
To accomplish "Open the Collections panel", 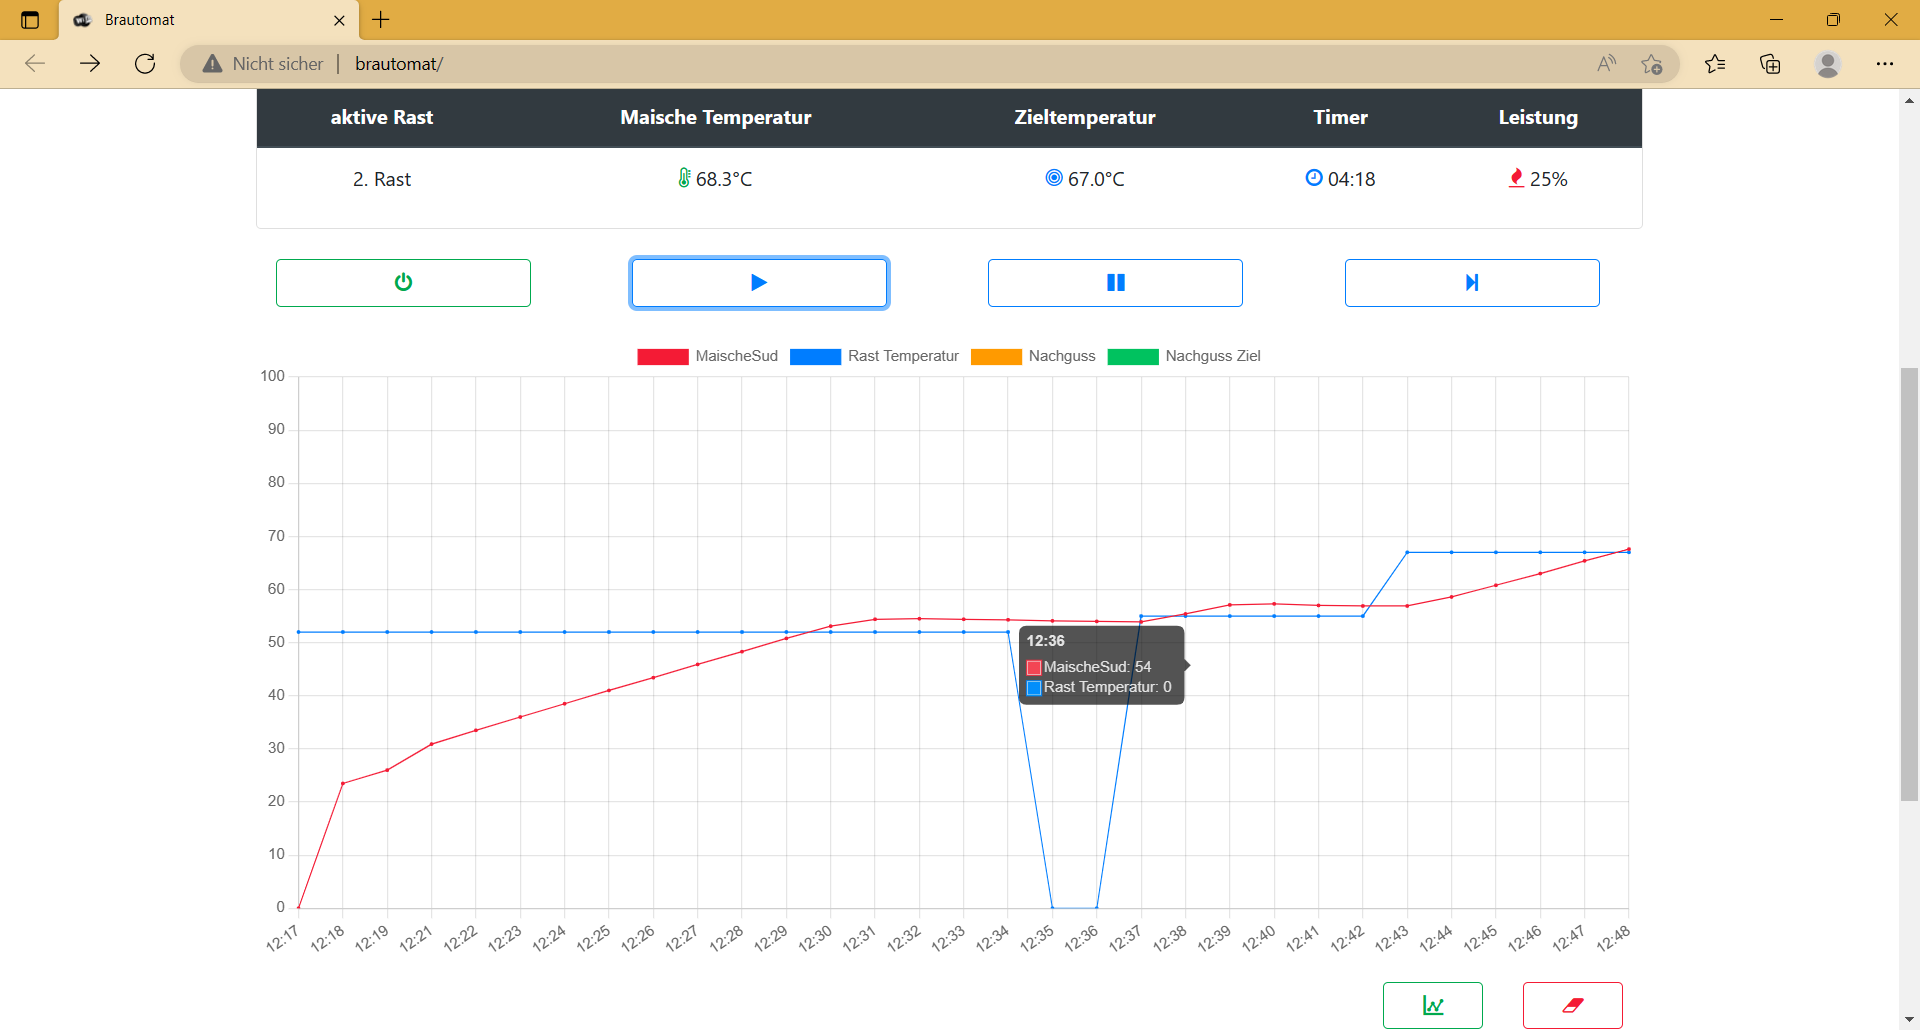I will 1770,64.
